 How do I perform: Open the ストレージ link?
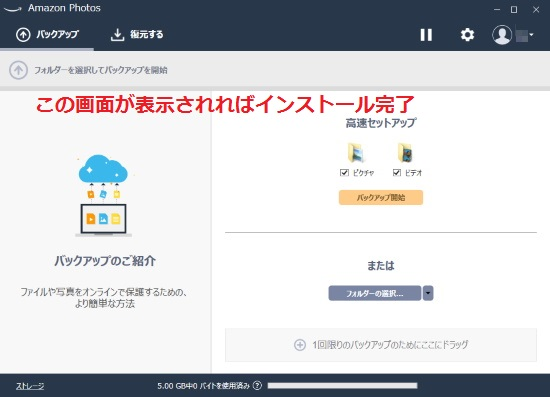[30, 386]
